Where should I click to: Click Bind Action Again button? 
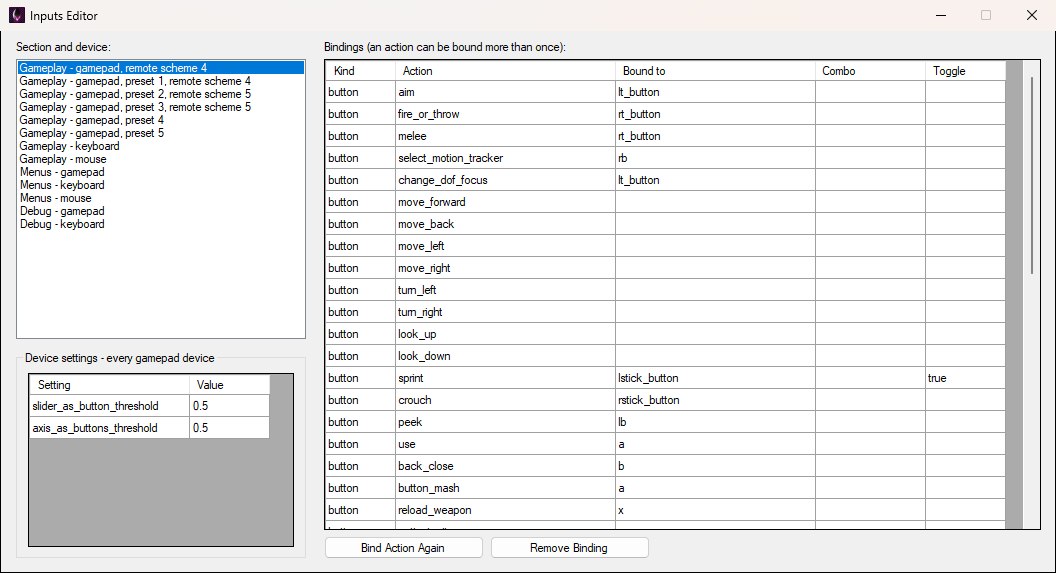pyautogui.click(x=403, y=547)
